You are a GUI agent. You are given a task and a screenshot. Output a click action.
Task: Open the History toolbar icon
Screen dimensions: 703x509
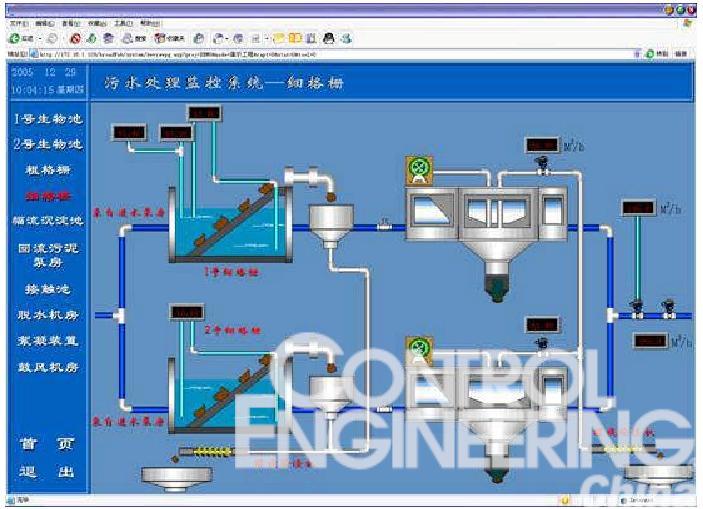[x=199, y=39]
